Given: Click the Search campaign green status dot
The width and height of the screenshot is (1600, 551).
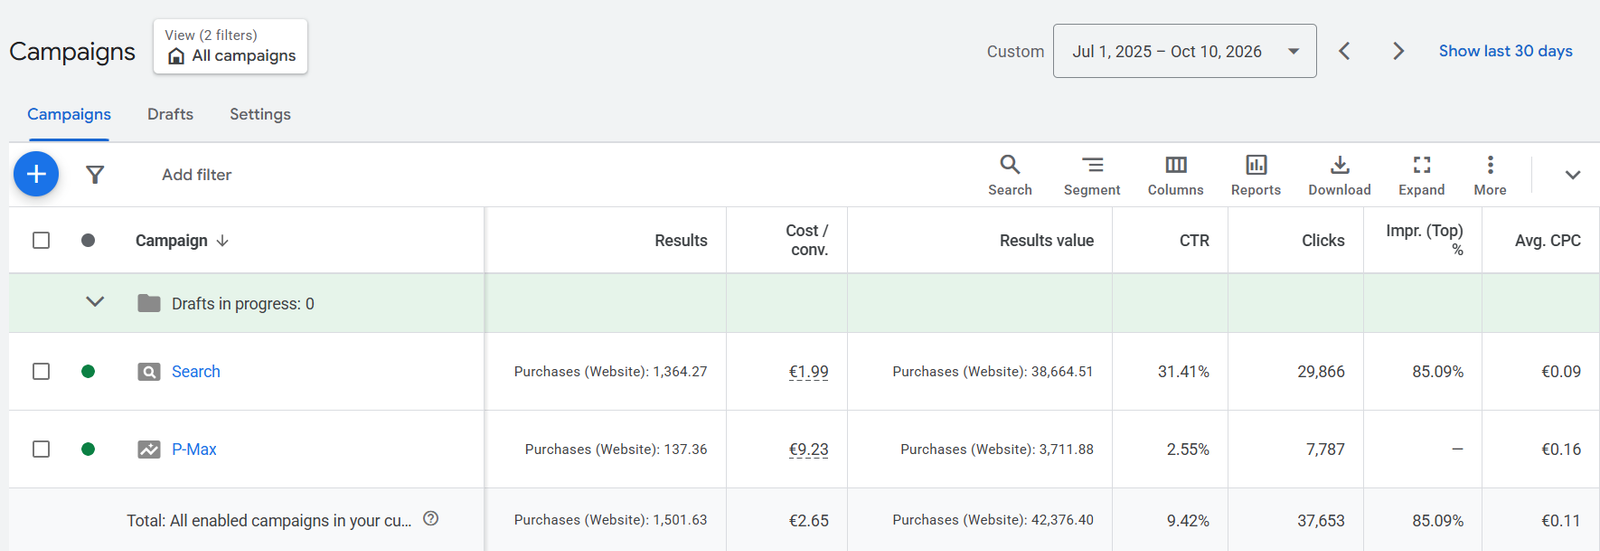Looking at the screenshot, I should click(88, 372).
